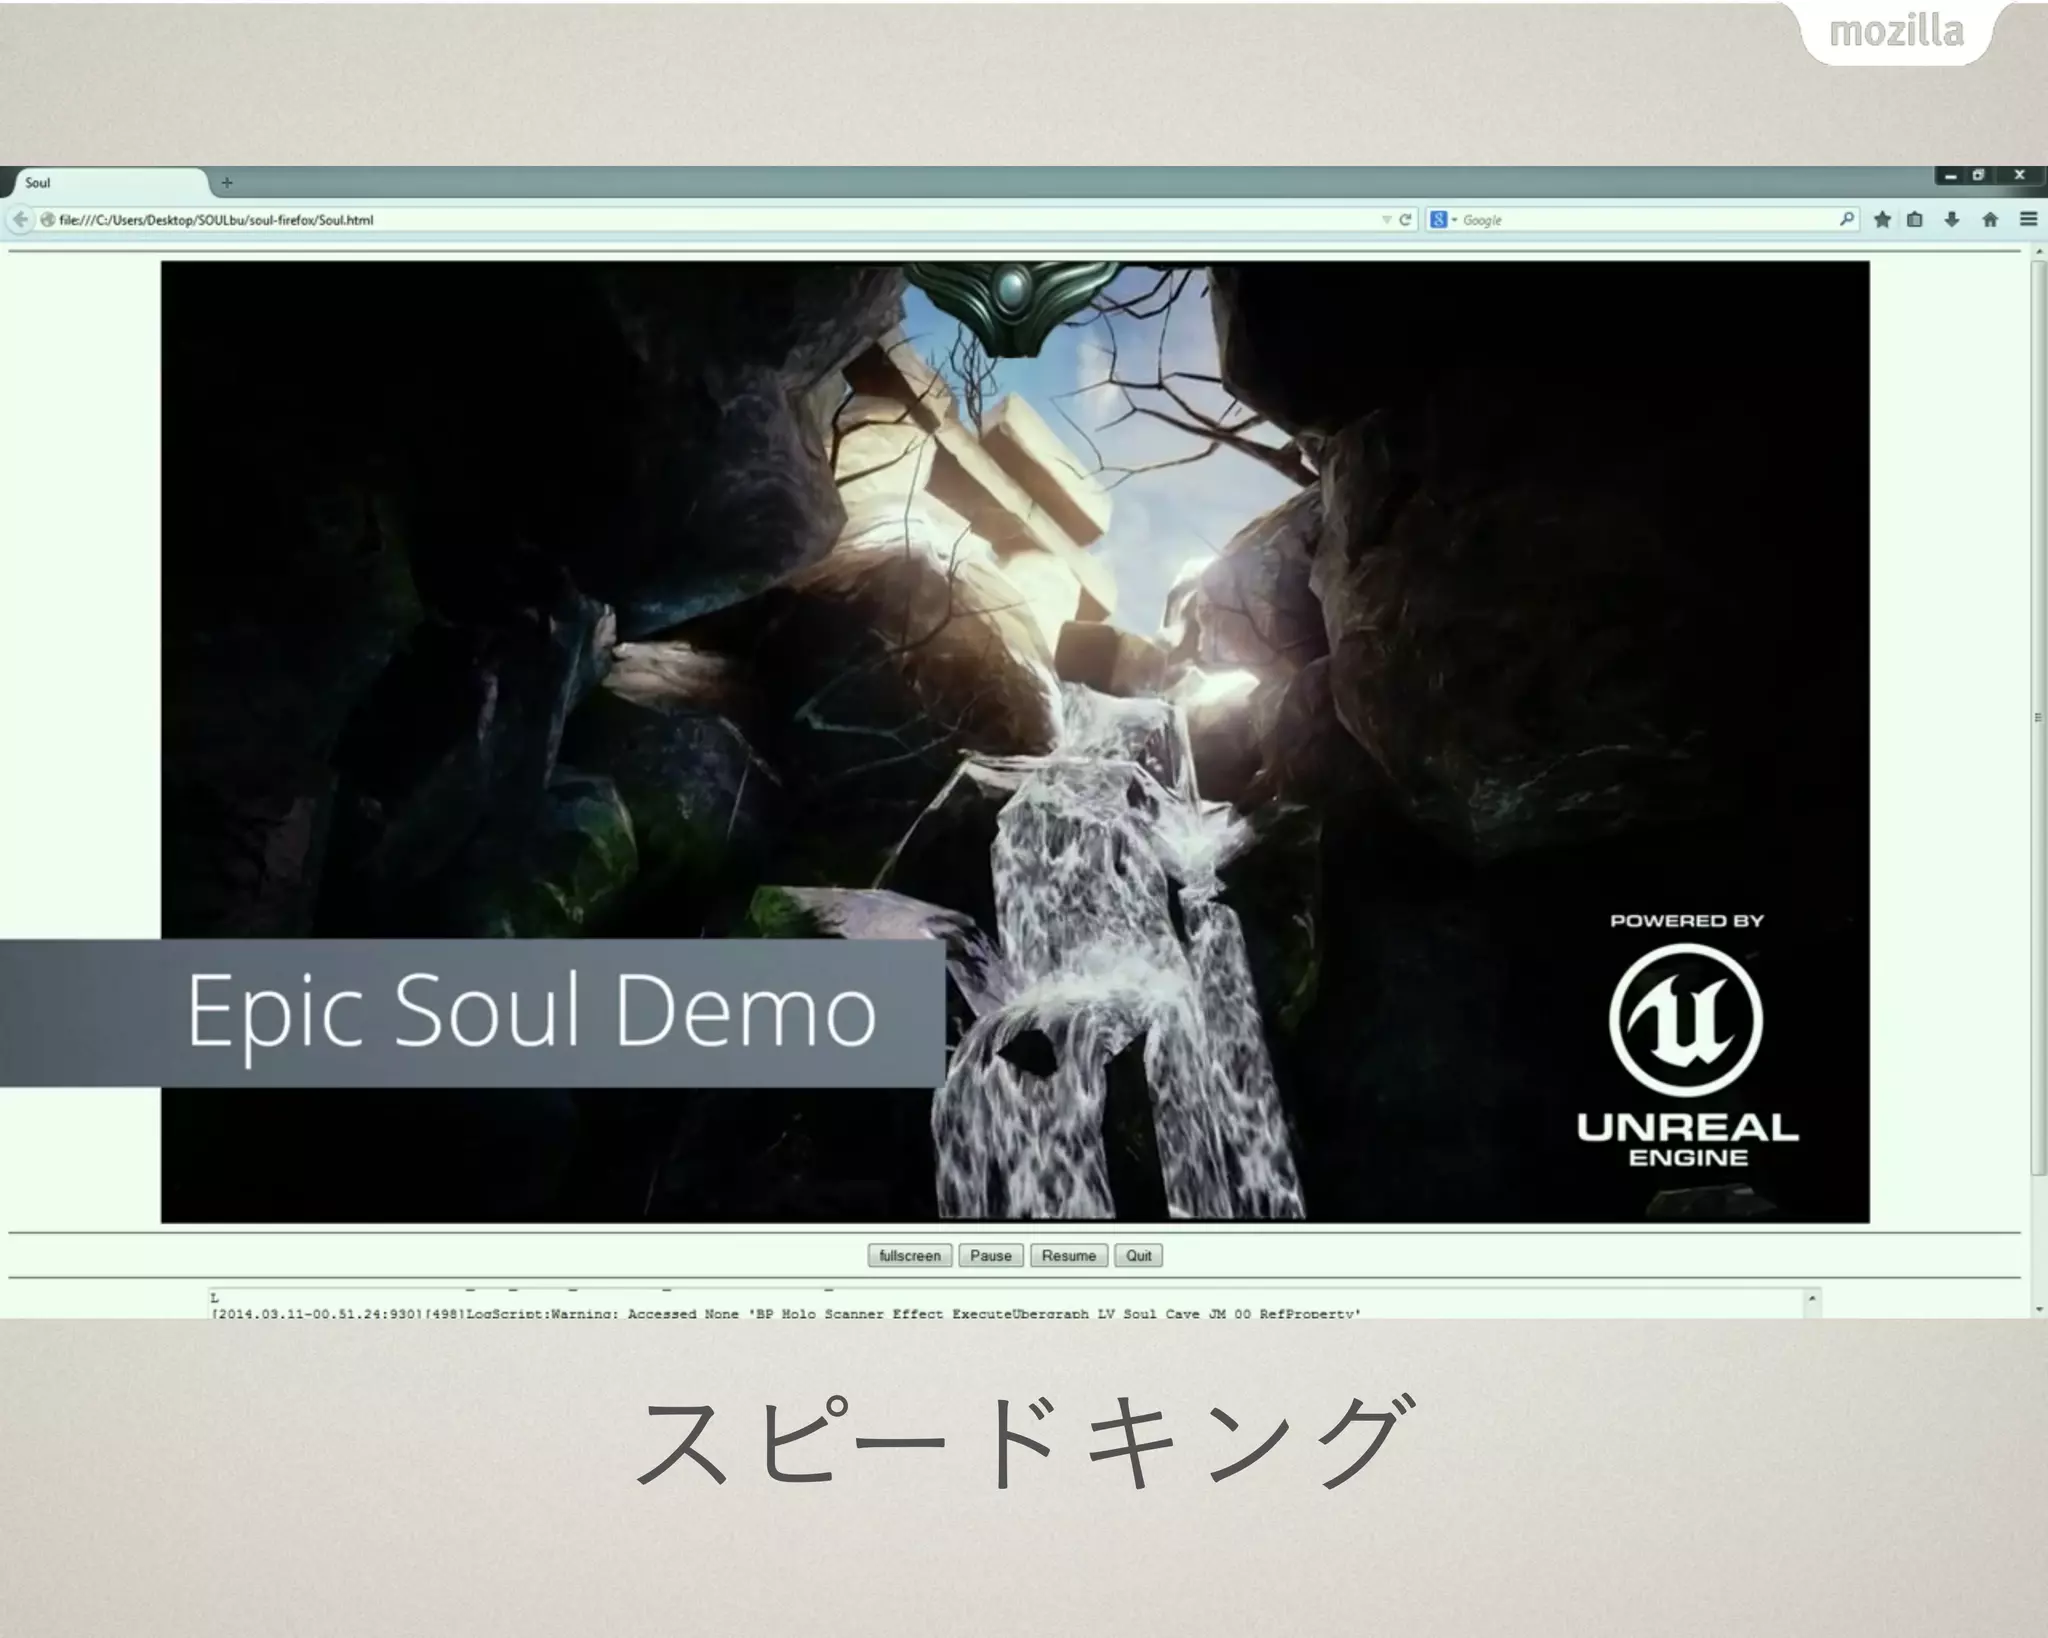
Task: Open the Google search engine dropdown
Action: [1443, 220]
